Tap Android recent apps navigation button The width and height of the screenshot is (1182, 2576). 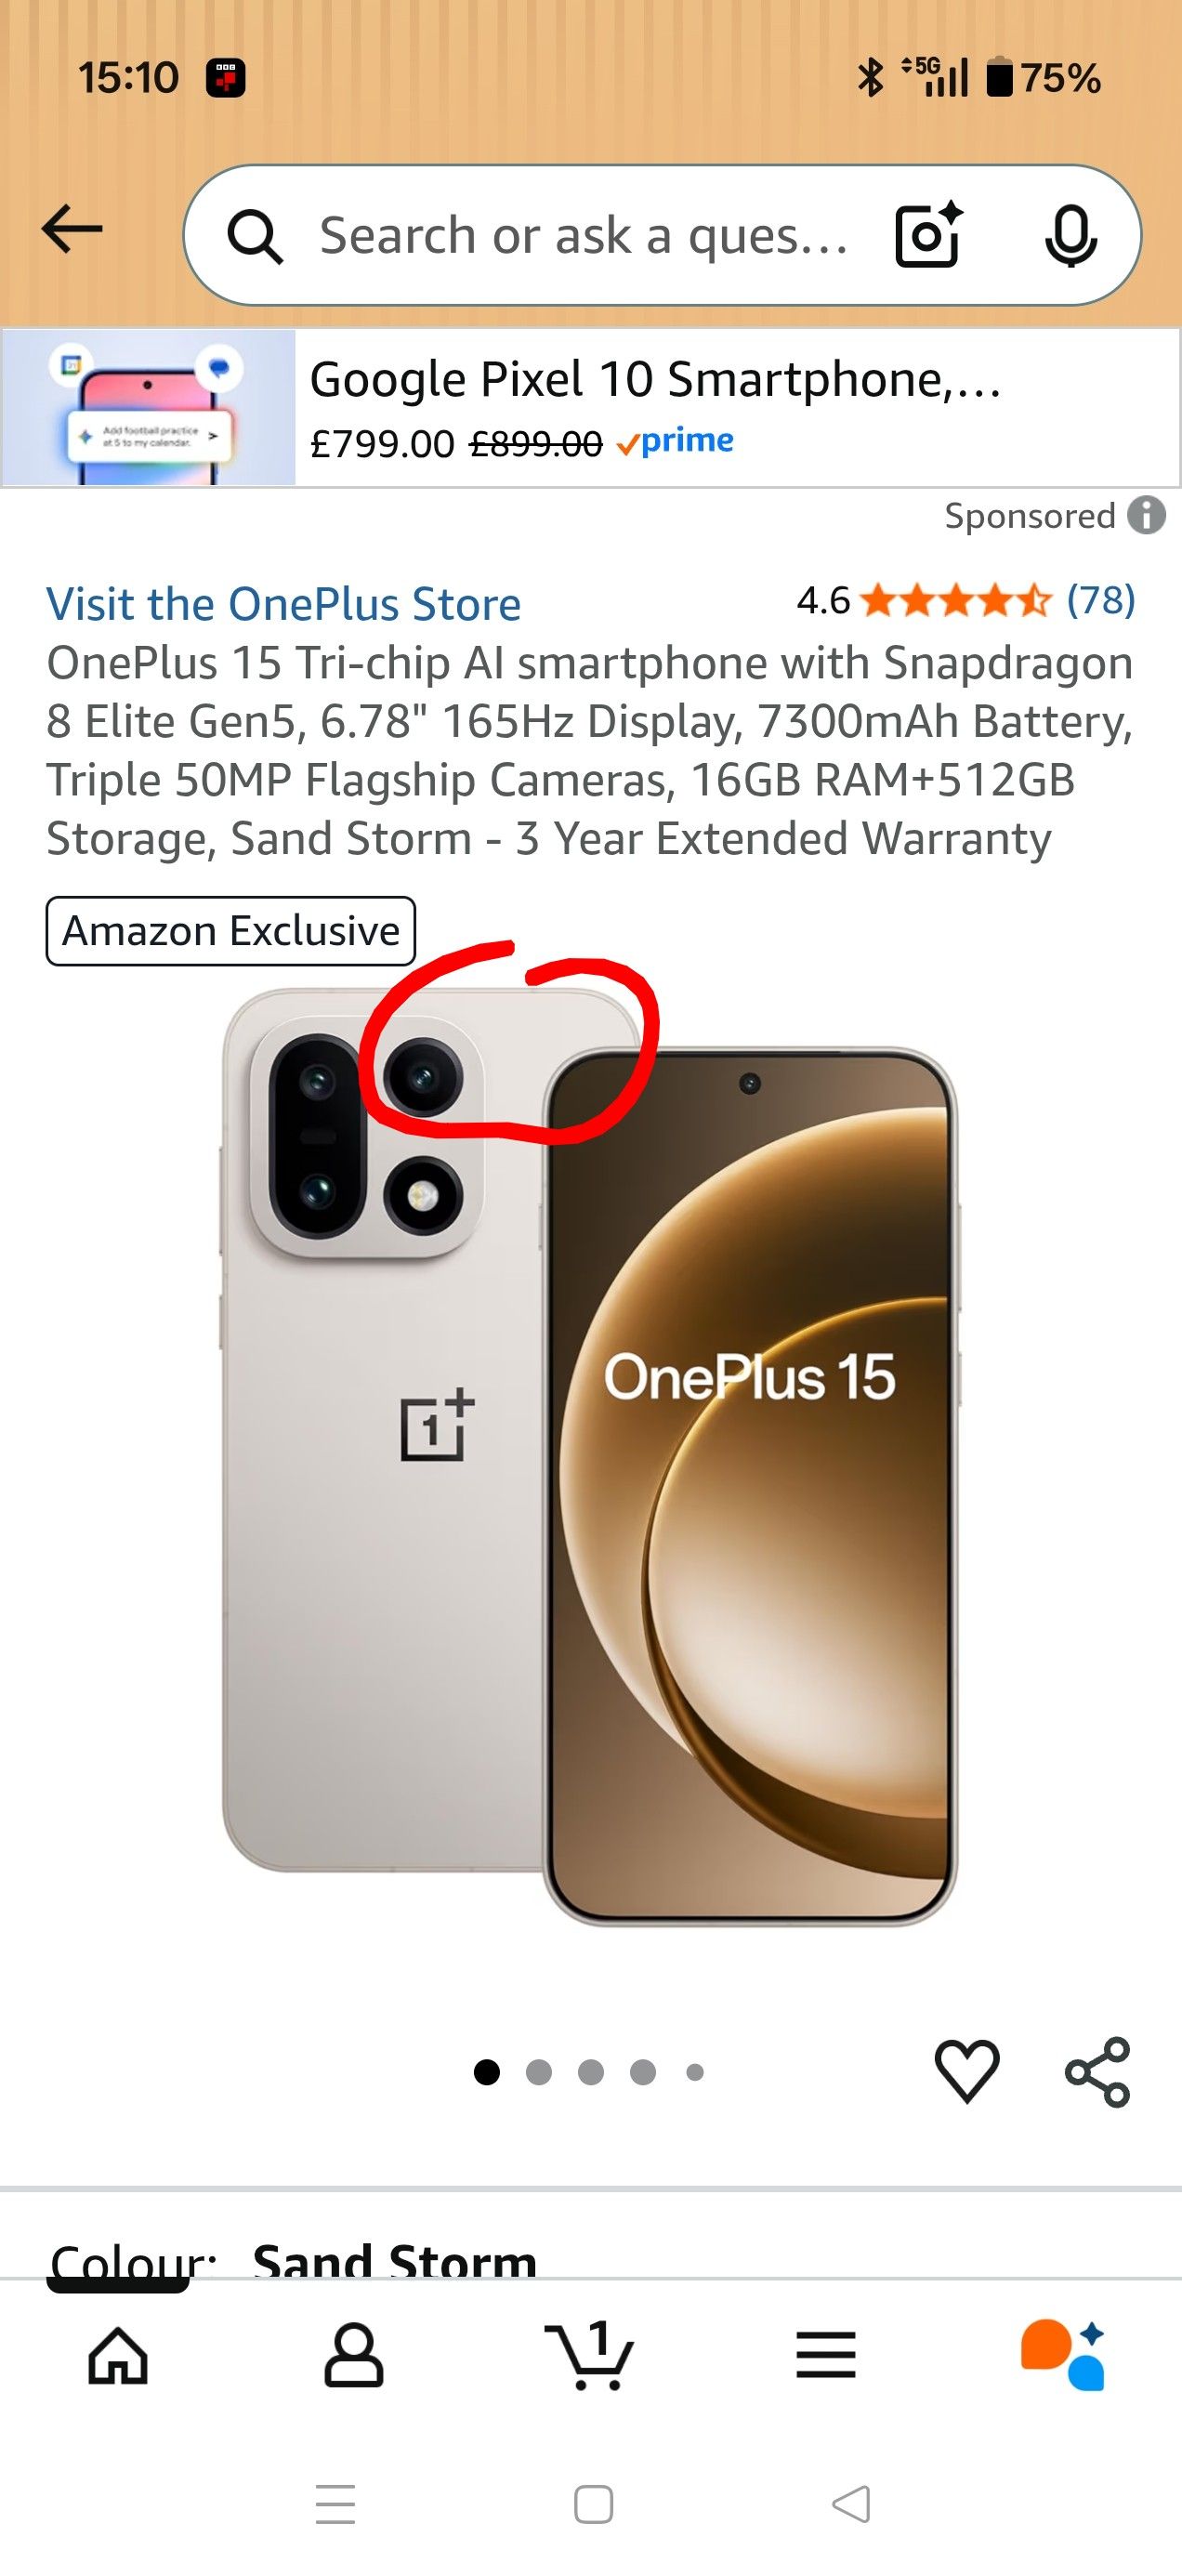tap(335, 2505)
